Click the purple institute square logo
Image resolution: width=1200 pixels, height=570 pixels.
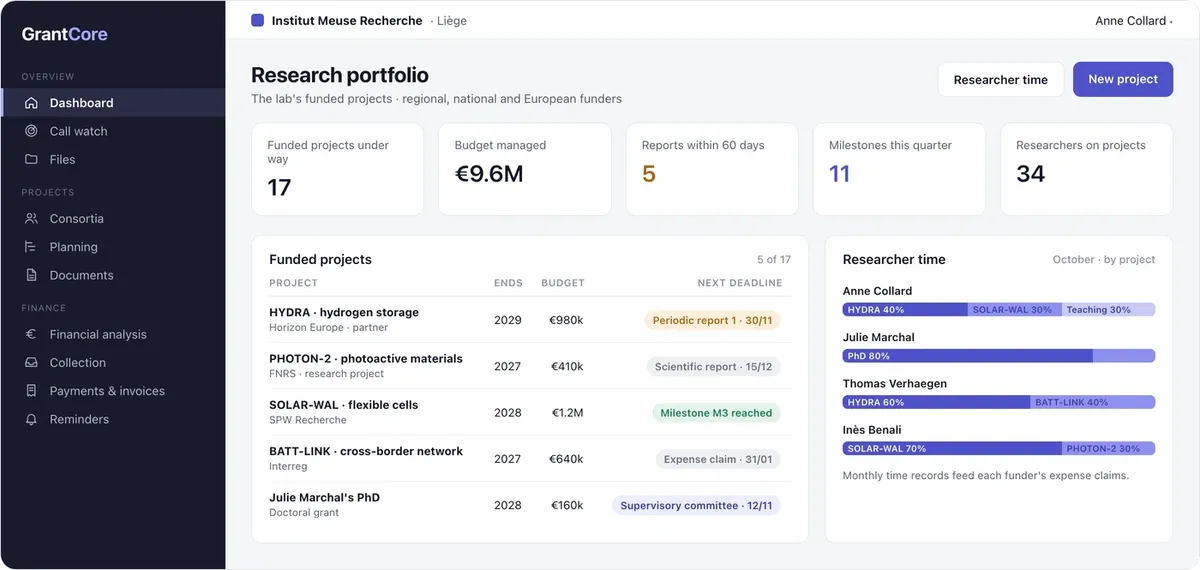pyautogui.click(x=258, y=20)
